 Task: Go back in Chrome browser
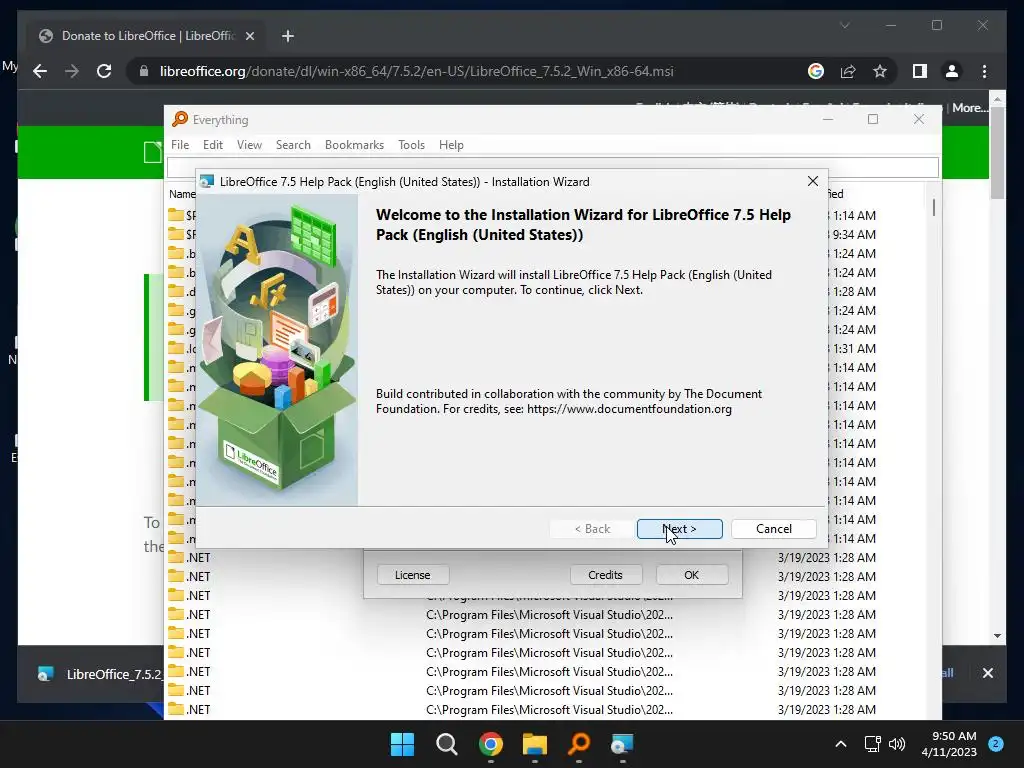(40, 71)
